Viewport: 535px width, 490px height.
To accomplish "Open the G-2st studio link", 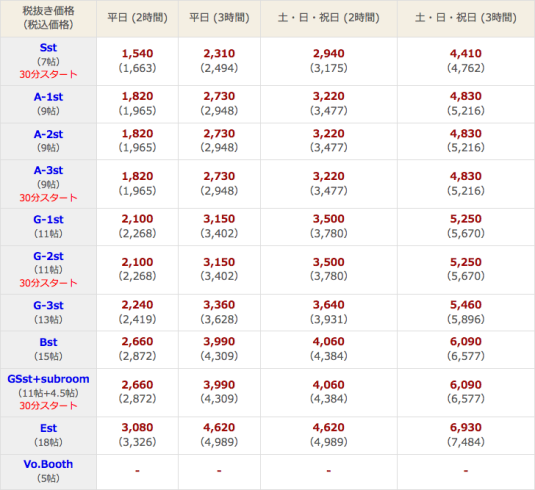I will (x=48, y=256).
